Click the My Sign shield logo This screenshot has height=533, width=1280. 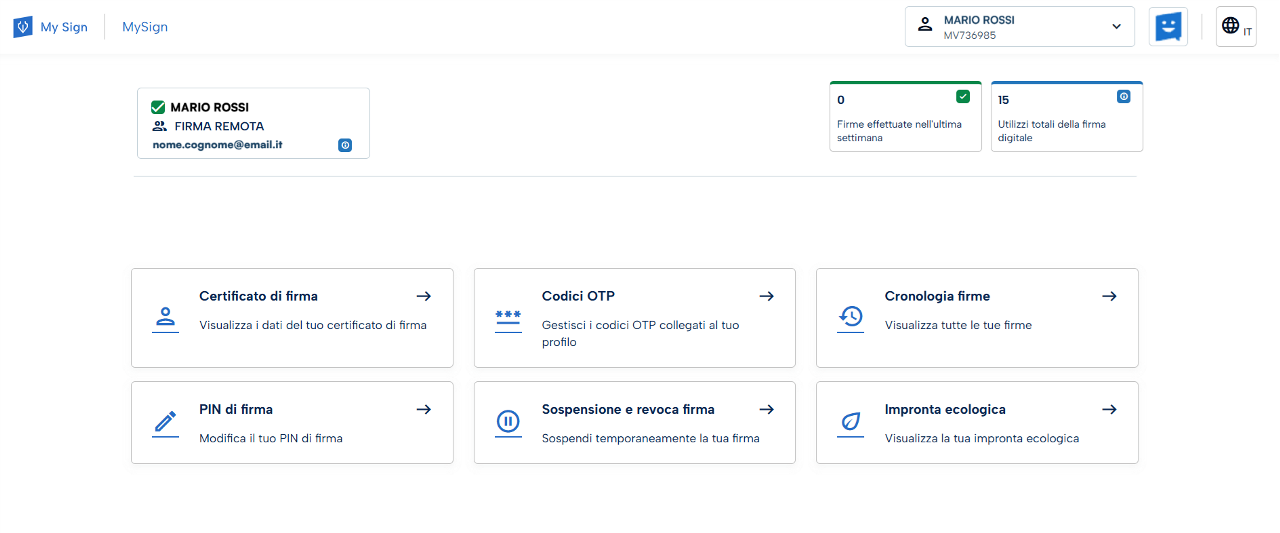point(23,27)
